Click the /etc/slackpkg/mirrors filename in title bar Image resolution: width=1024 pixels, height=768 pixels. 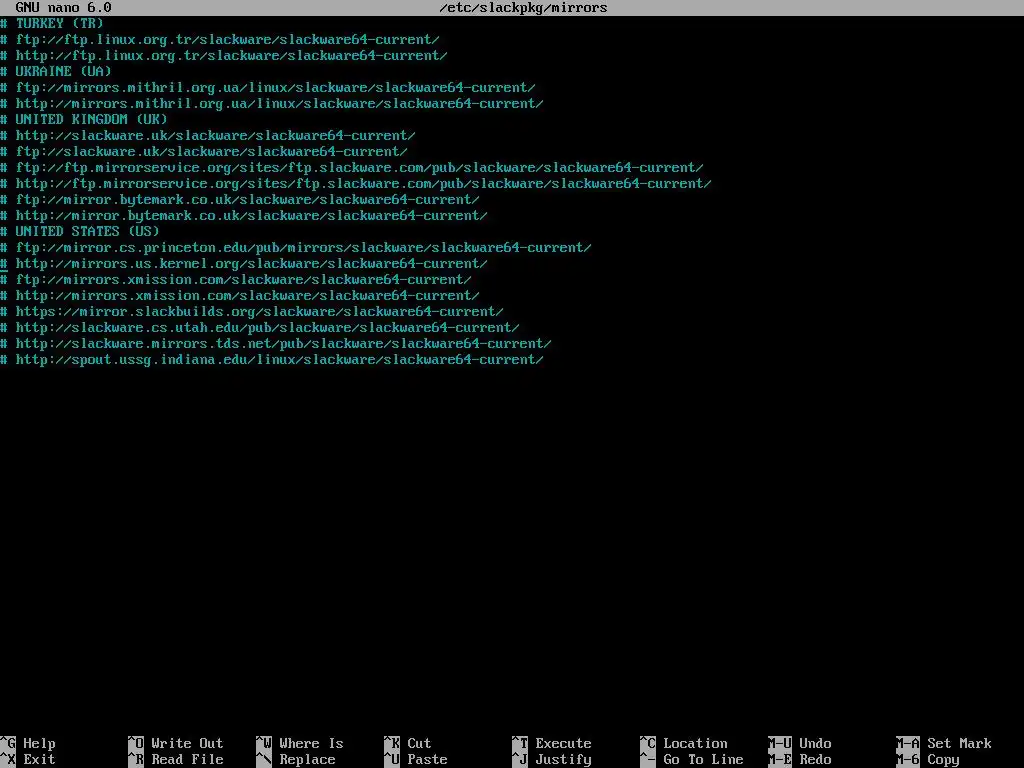[524, 8]
